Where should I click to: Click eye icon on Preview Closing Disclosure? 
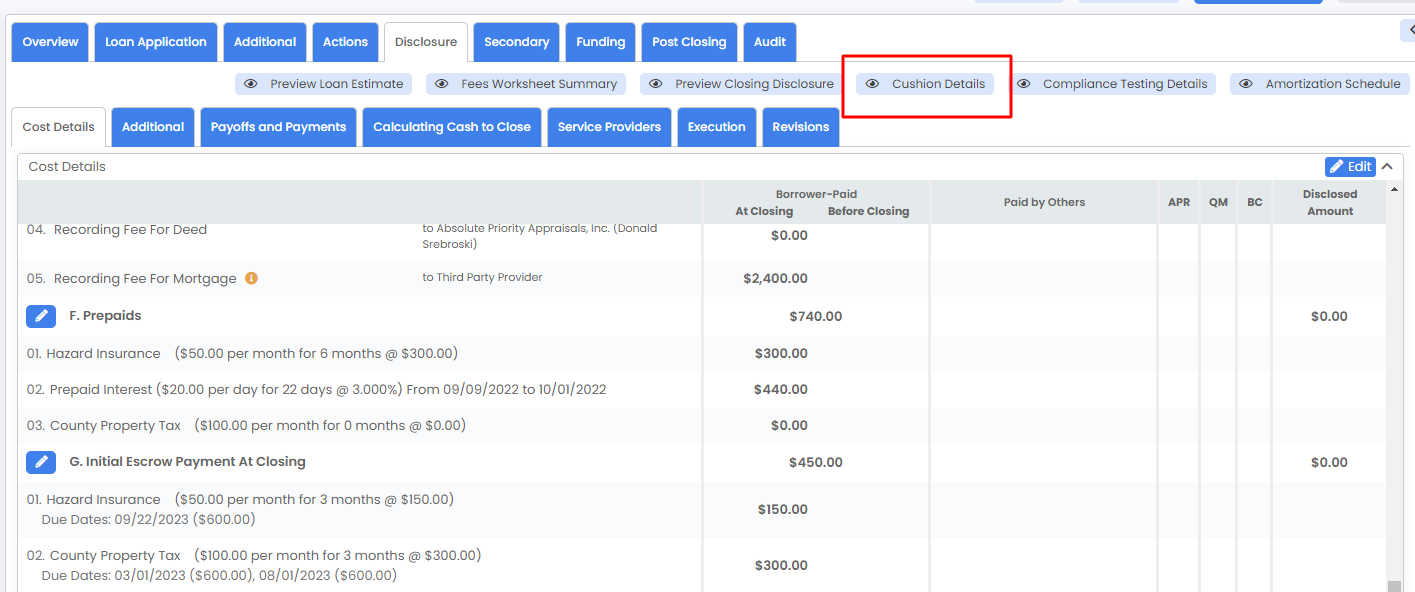(656, 84)
